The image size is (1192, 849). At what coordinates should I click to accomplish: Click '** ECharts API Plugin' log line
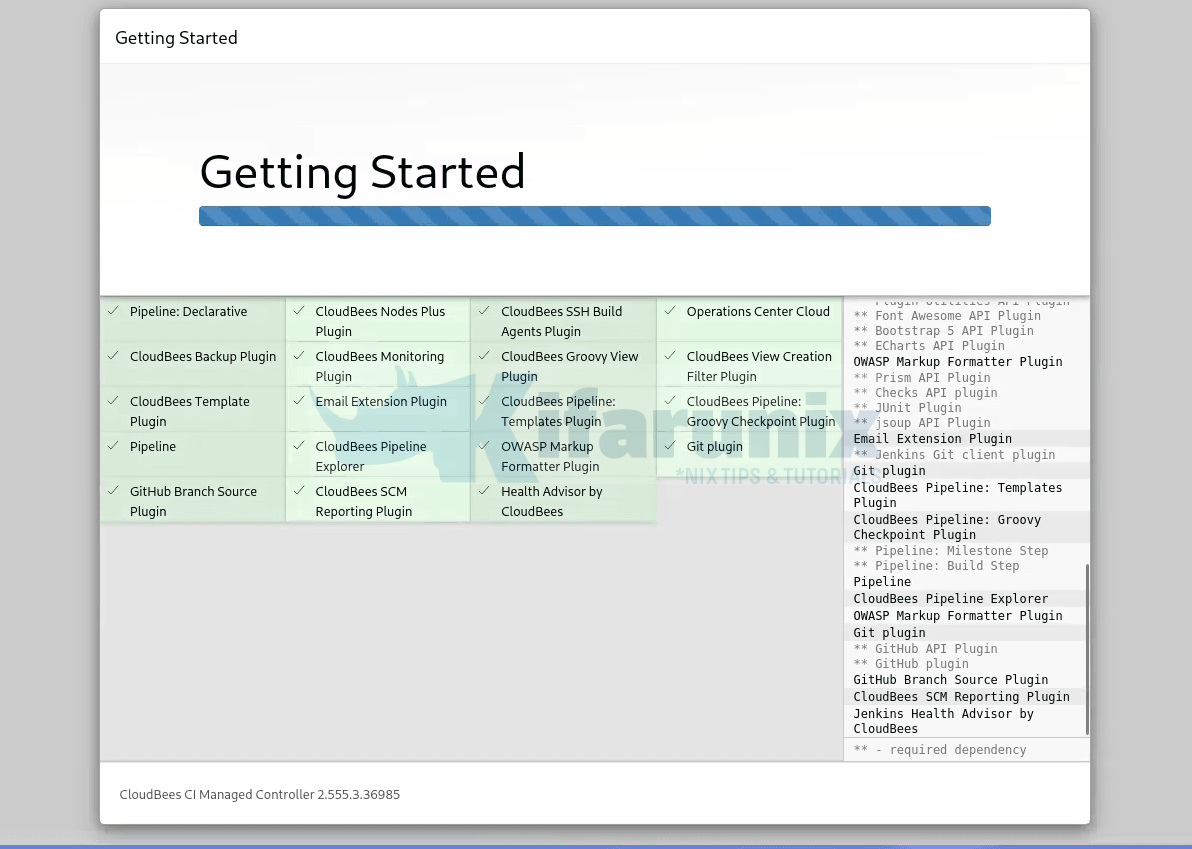929,346
